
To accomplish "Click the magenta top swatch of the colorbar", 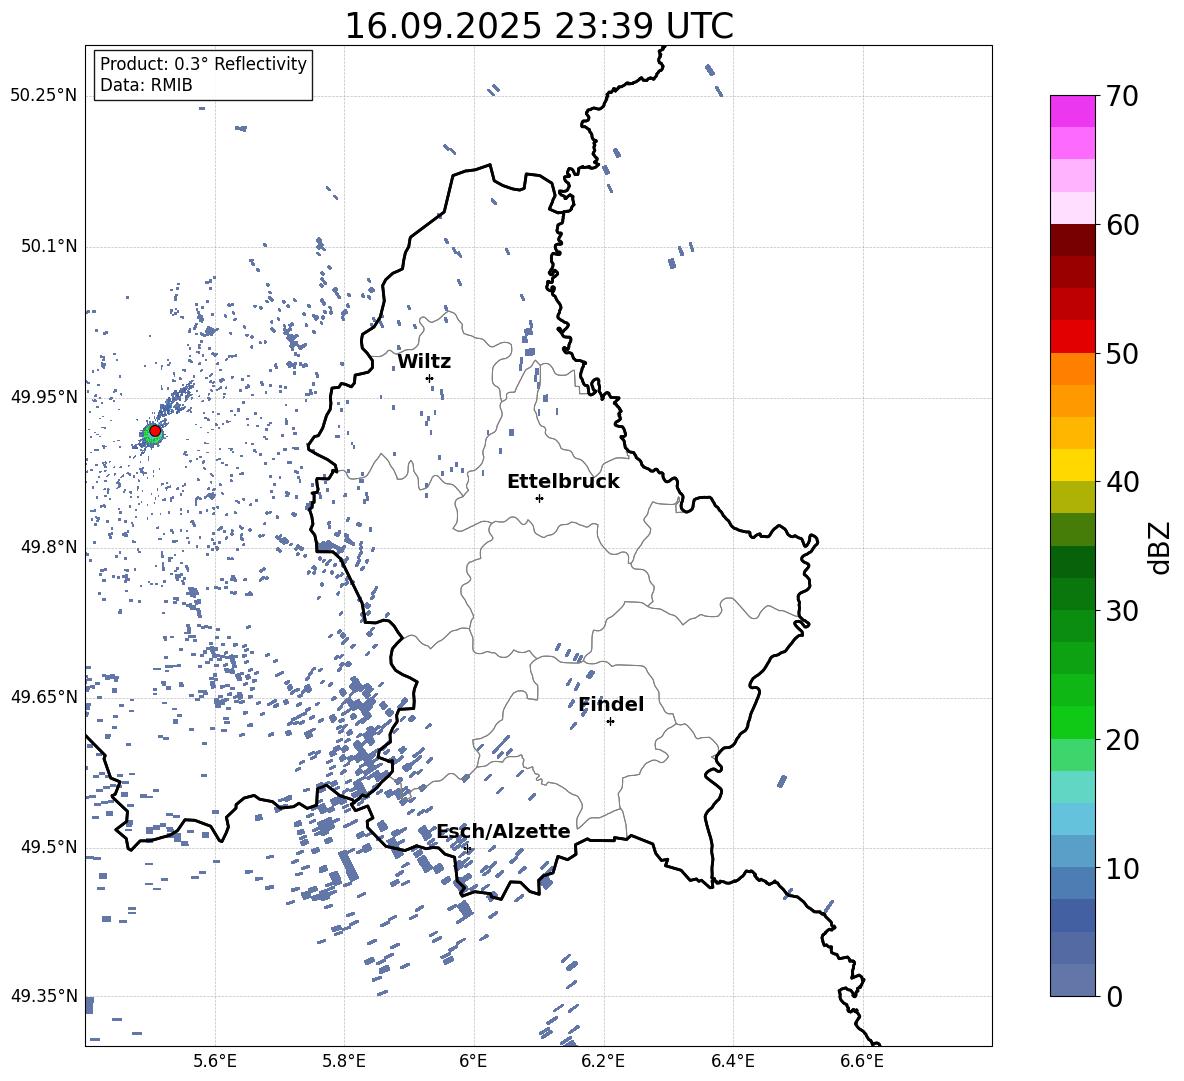I will pos(1073,111).
